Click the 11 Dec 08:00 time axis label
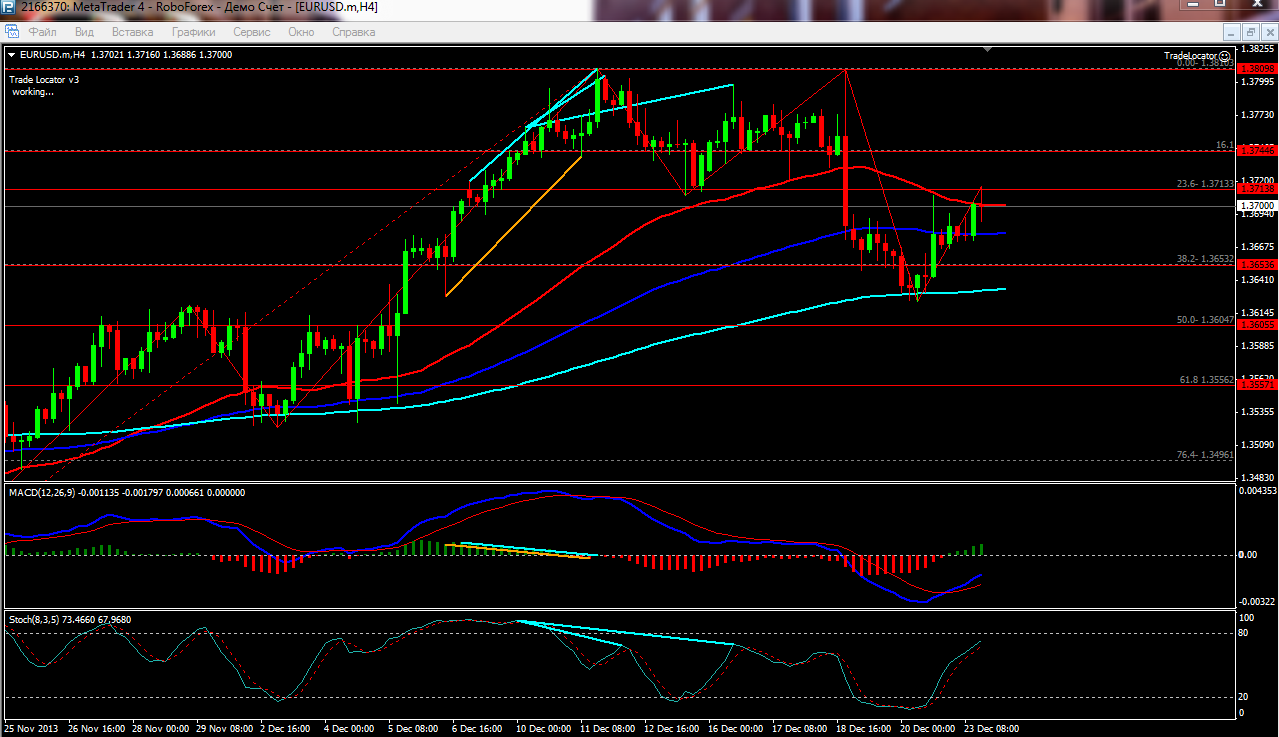Image resolution: width=1279 pixels, height=737 pixels. point(608,728)
